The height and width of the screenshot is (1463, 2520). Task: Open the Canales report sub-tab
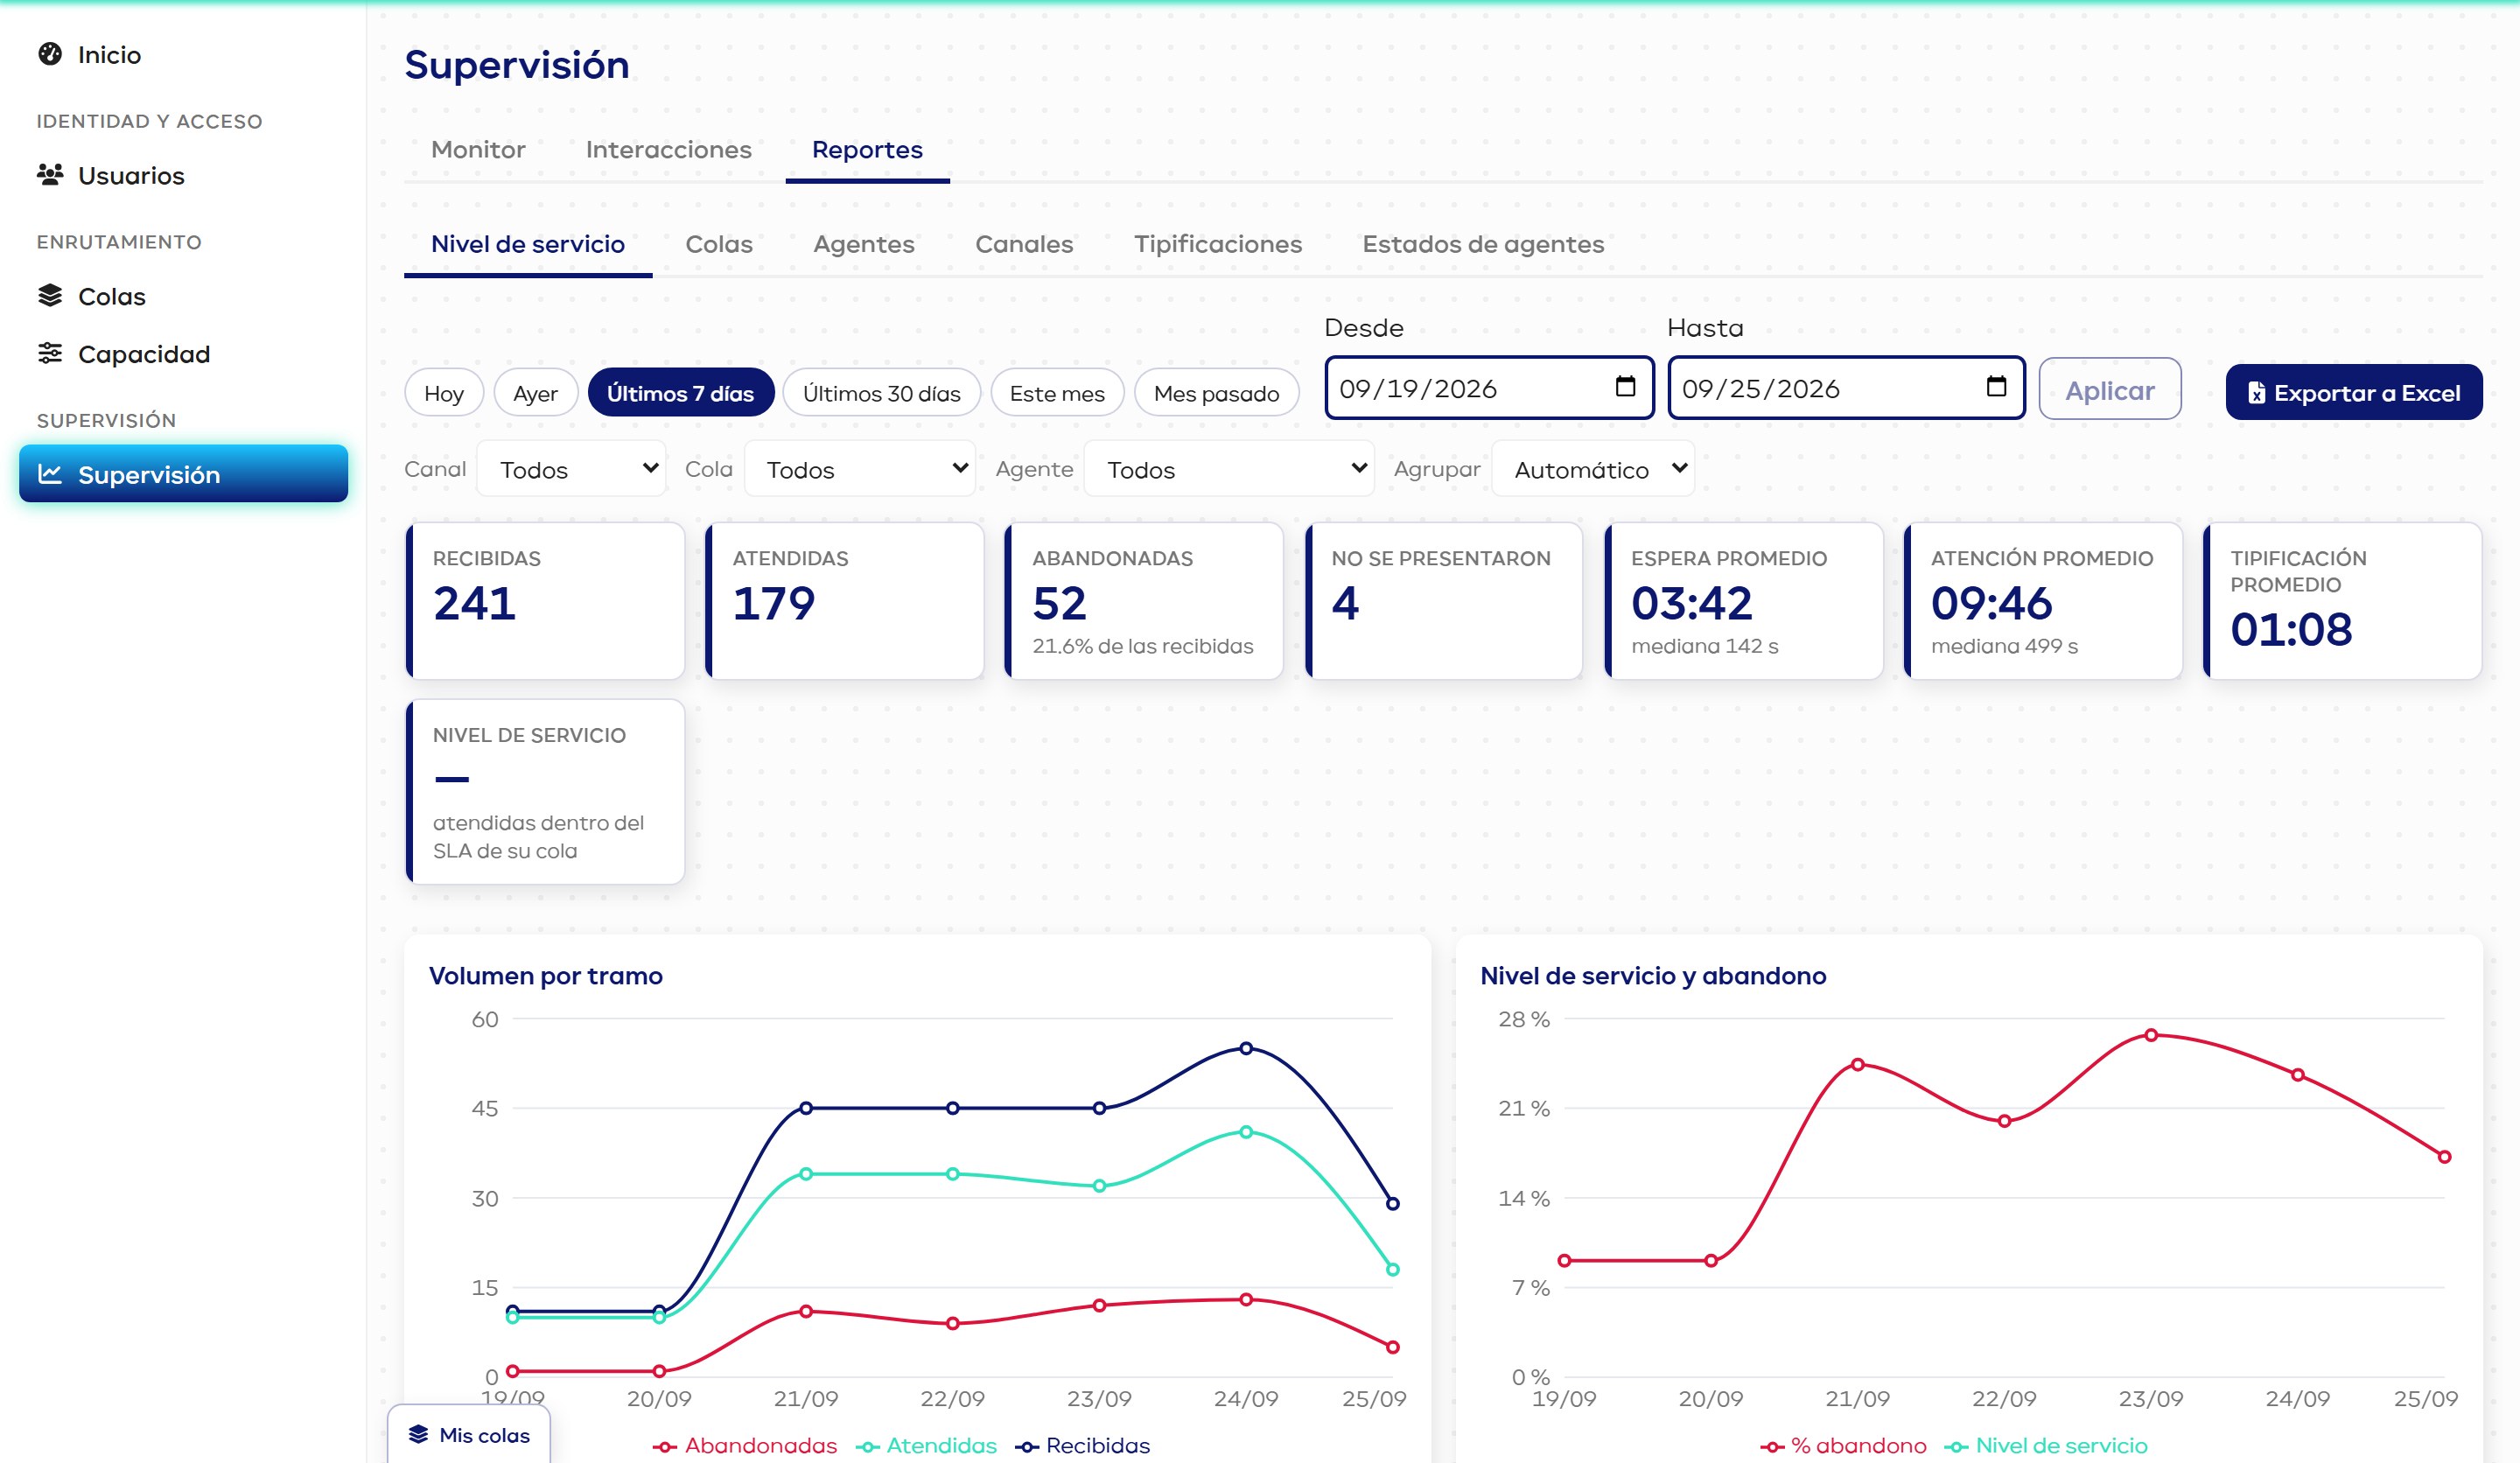1024,244
